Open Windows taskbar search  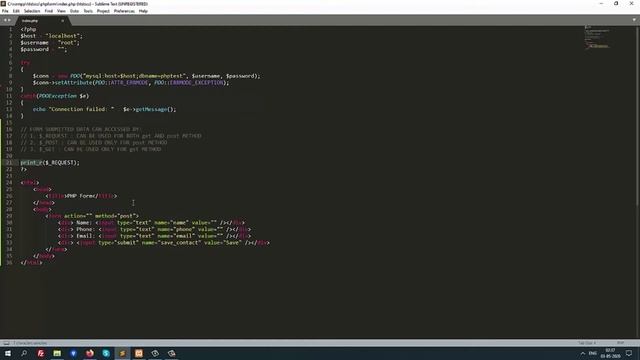click(24, 353)
